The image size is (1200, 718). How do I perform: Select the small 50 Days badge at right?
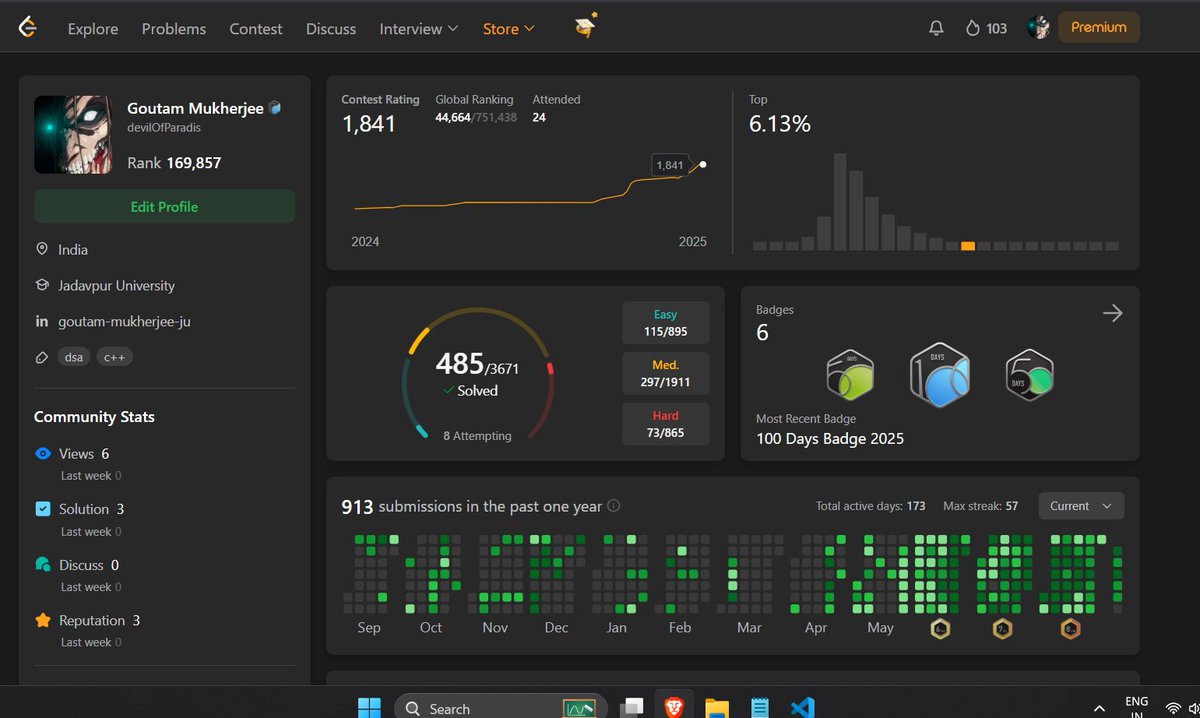click(x=1029, y=375)
